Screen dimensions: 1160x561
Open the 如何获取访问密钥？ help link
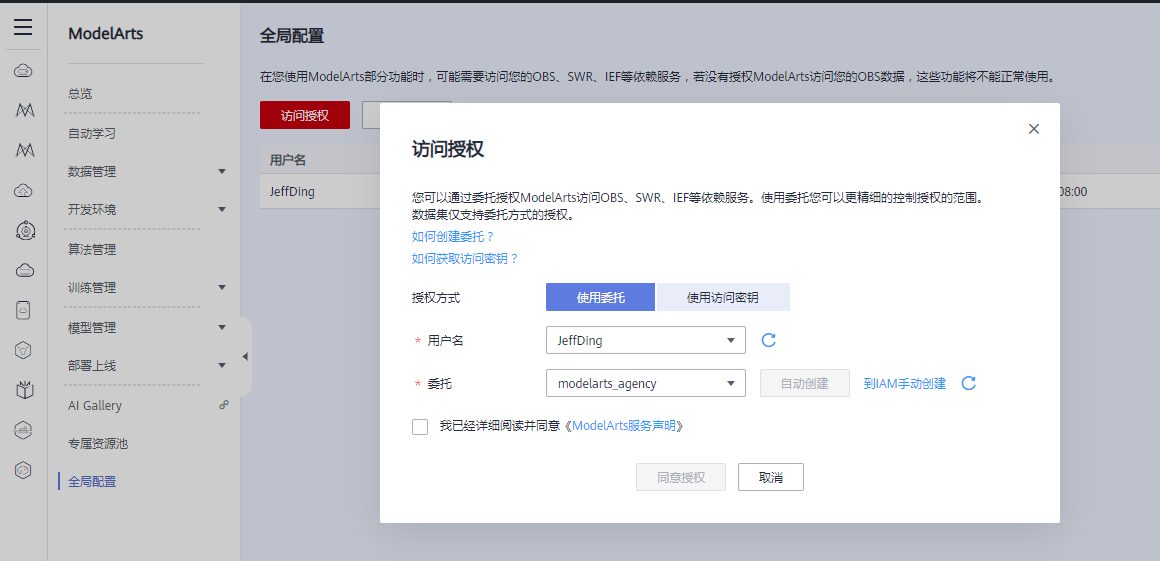[x=465, y=259]
